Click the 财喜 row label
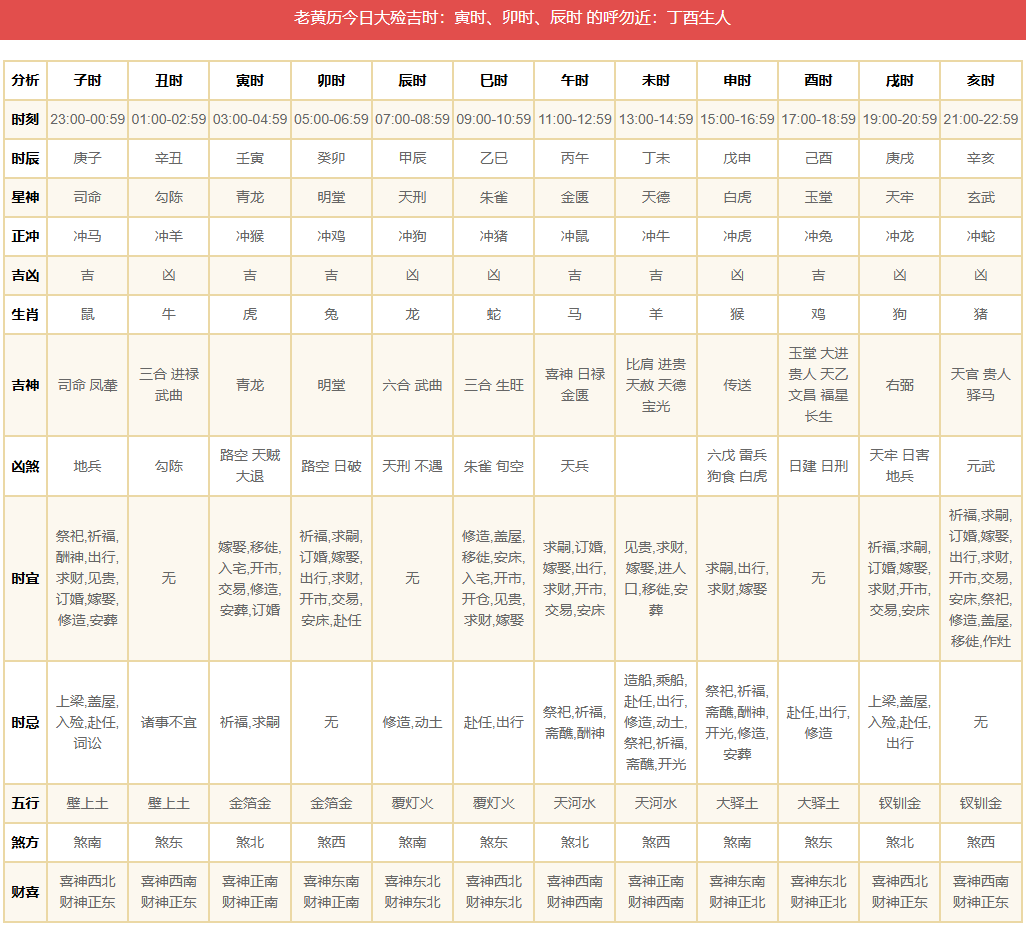Screen dimensions: 1026x927 tap(25, 891)
